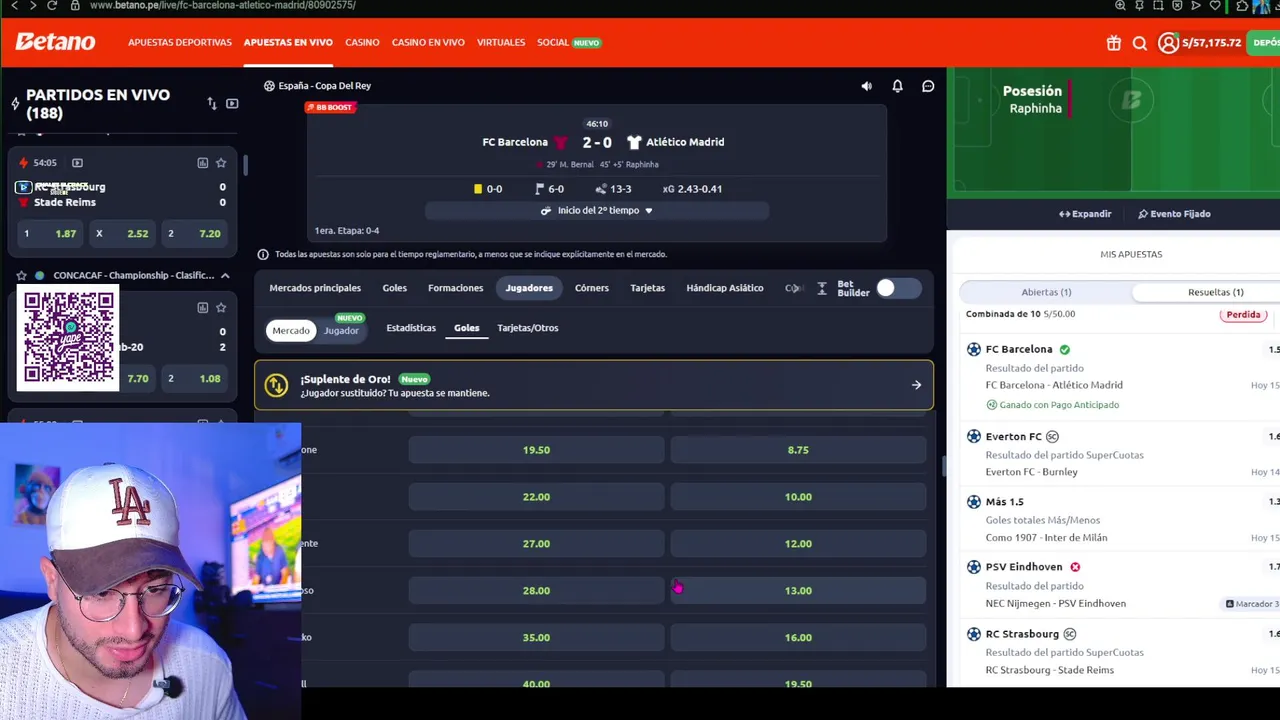Screen dimensions: 1280x720
Task: Open the gift promotions icon in header
Action: click(x=1114, y=43)
